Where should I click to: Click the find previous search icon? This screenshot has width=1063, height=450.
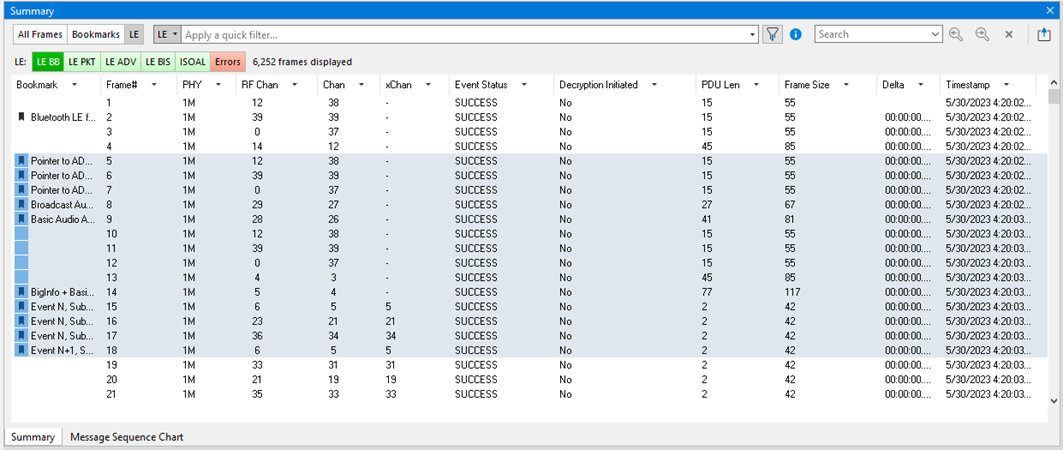[x=956, y=34]
